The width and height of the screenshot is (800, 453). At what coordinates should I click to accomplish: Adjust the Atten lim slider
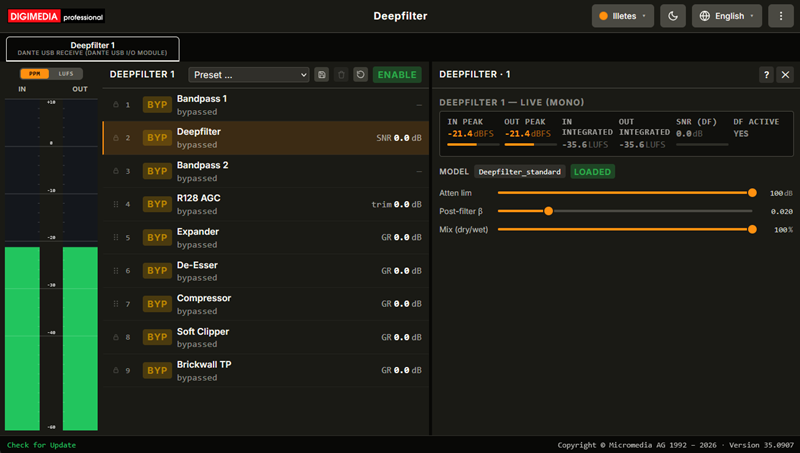pyautogui.click(x=625, y=193)
